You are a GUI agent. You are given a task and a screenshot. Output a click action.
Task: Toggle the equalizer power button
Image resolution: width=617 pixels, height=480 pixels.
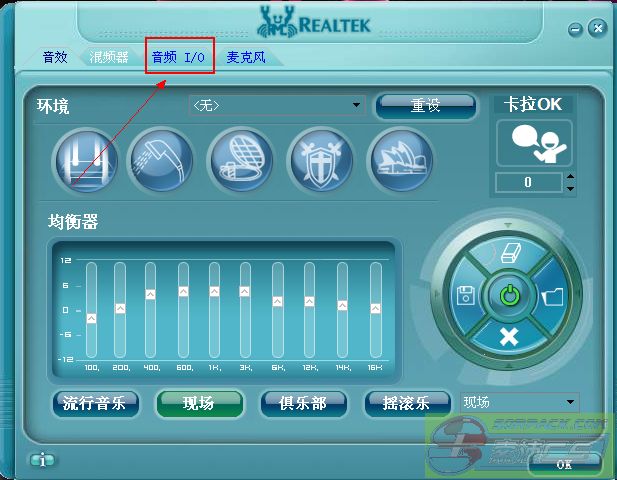point(509,296)
